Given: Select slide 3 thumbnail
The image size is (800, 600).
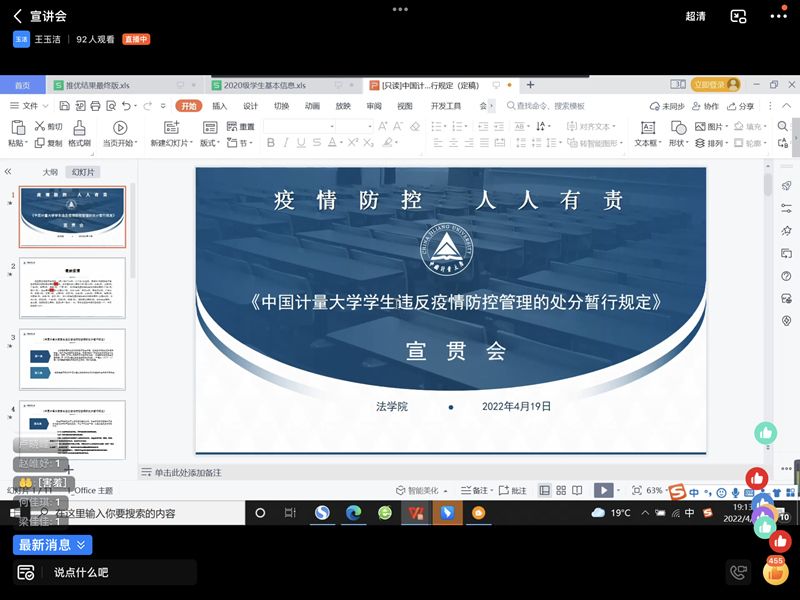Looking at the screenshot, I should pos(72,359).
